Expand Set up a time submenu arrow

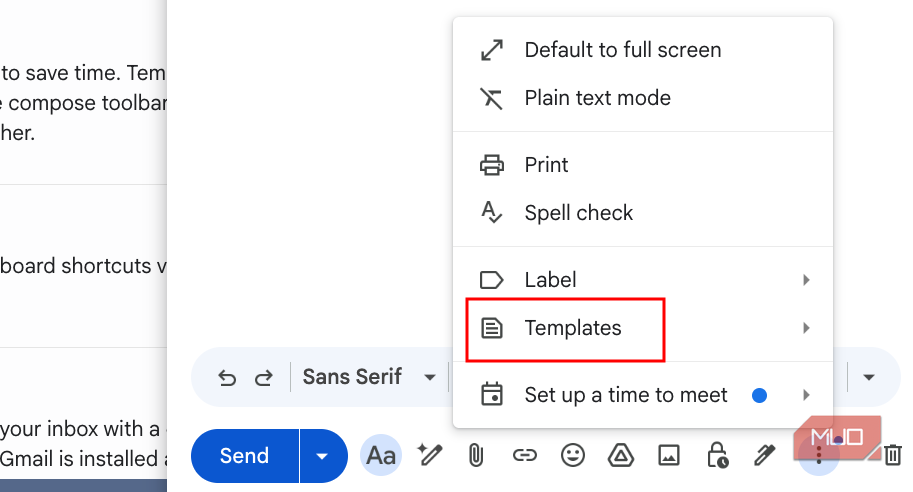[806, 395]
